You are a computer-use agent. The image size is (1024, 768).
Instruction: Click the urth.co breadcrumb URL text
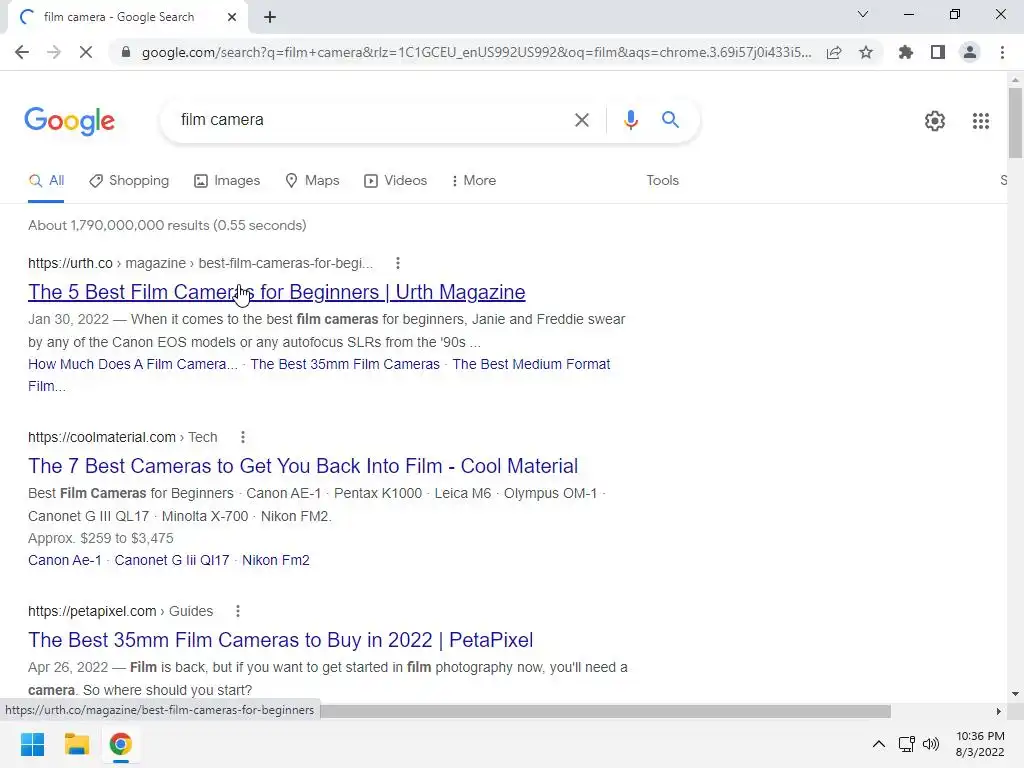point(200,263)
